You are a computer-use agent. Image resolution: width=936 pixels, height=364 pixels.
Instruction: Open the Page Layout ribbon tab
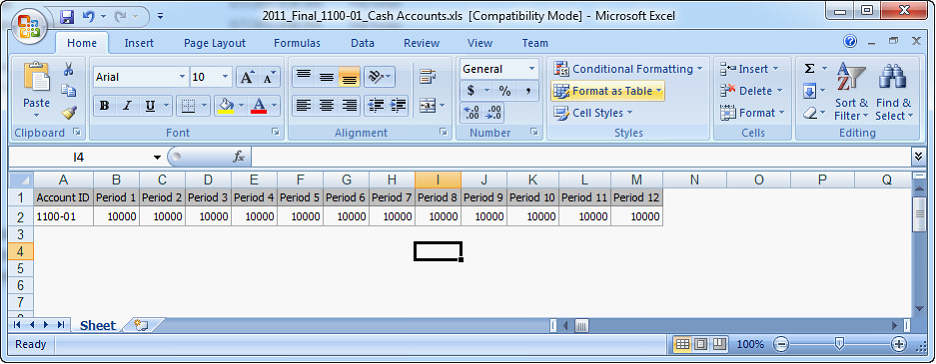[x=214, y=43]
